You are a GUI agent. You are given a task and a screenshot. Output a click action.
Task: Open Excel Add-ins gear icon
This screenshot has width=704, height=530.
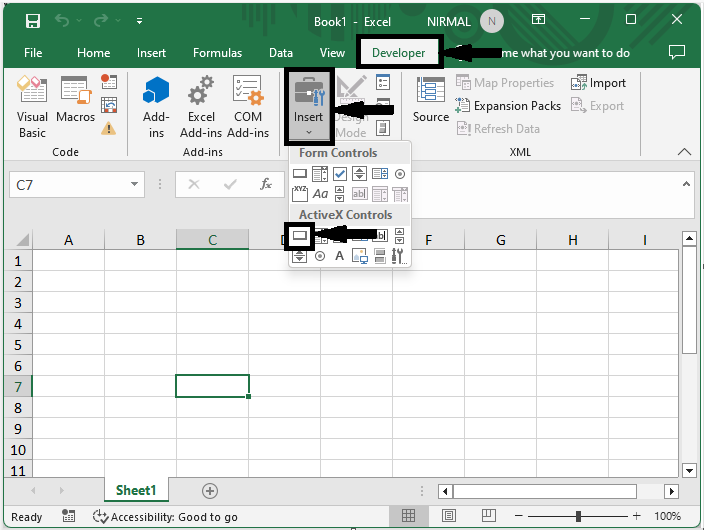201,107
